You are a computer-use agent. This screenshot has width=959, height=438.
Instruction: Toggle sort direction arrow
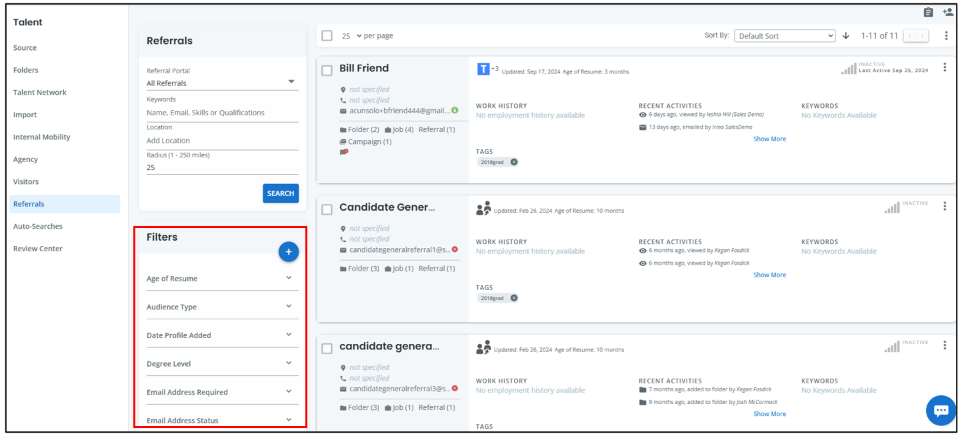[x=846, y=35]
